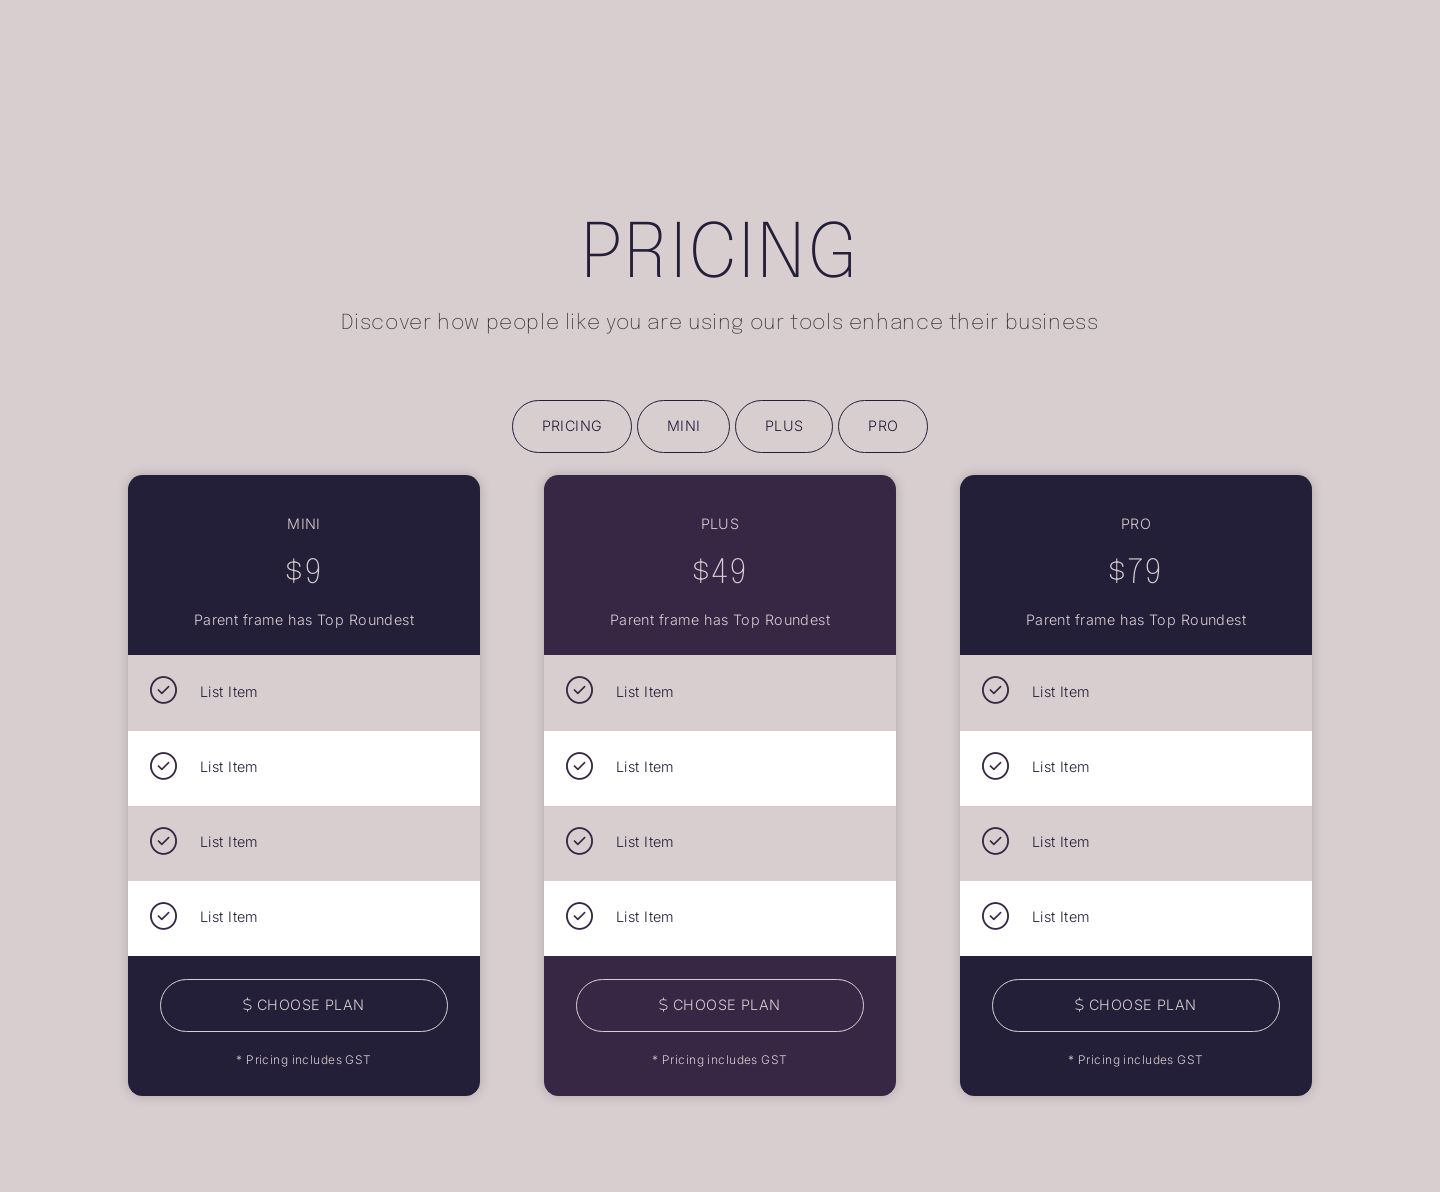This screenshot has height=1192, width=1440.
Task: Click the $79 price in PRO card
Action: 1136,571
